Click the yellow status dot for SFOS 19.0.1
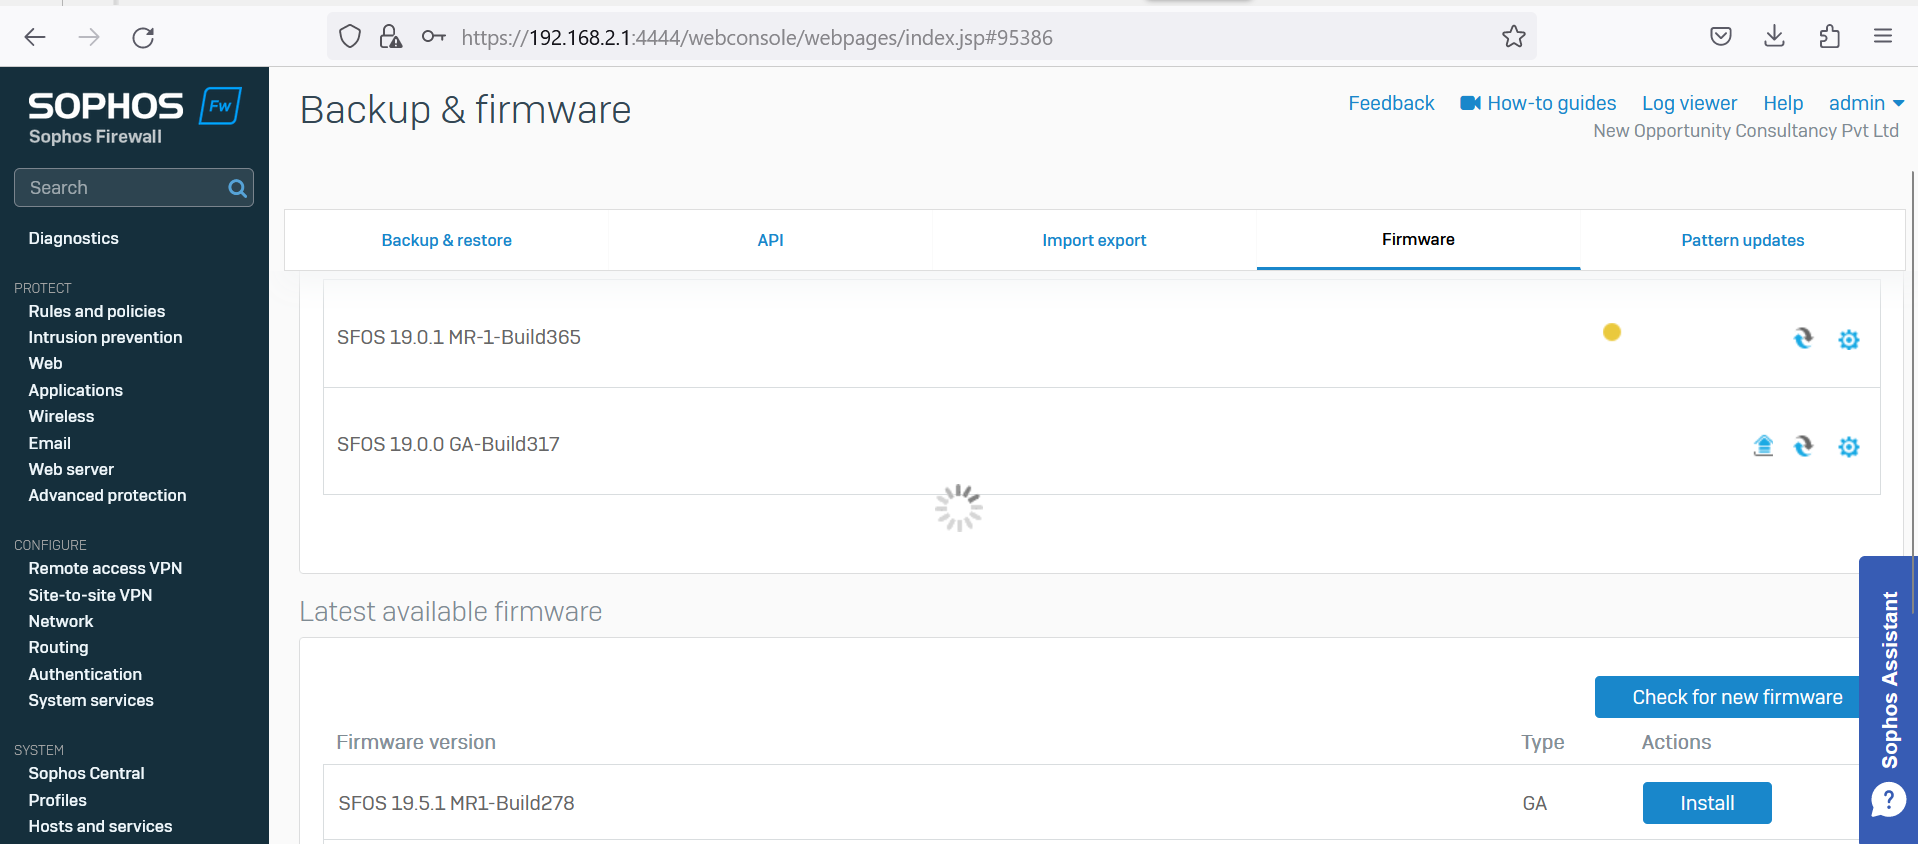Viewport: 1918px width, 844px height. [1611, 332]
